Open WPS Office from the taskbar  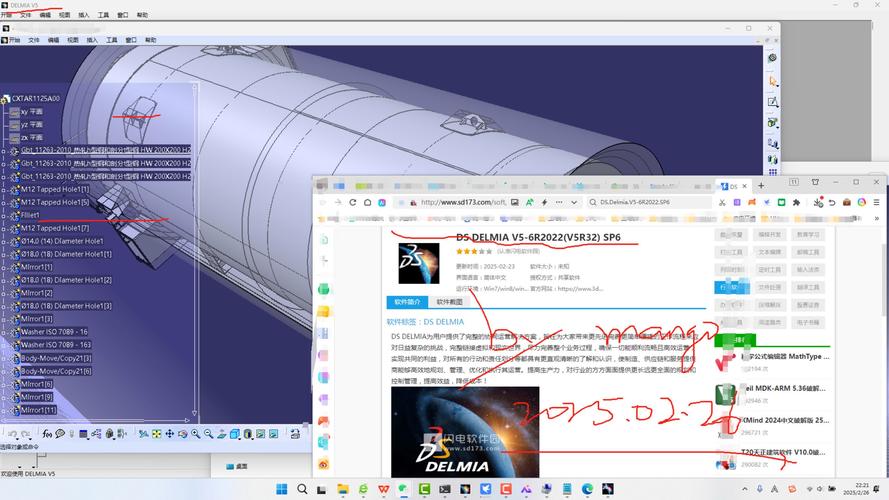click(x=384, y=489)
